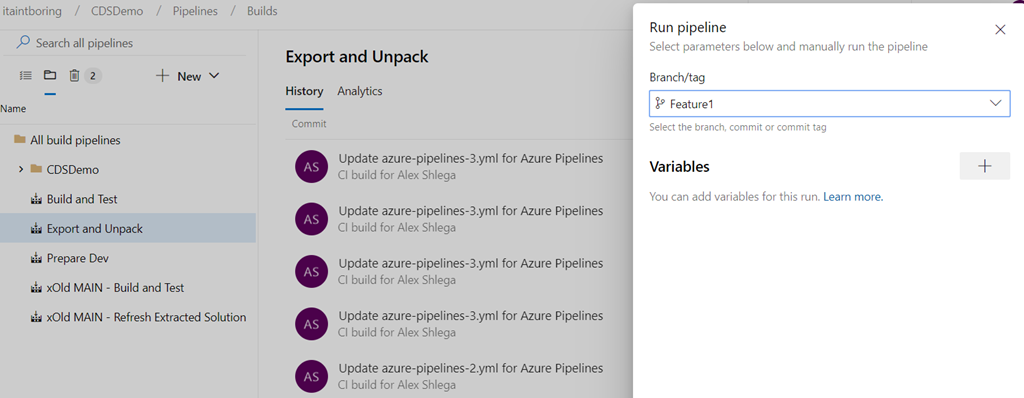Click xOld MAIN - Refresh Extracted Solution icon

[x=37, y=318]
